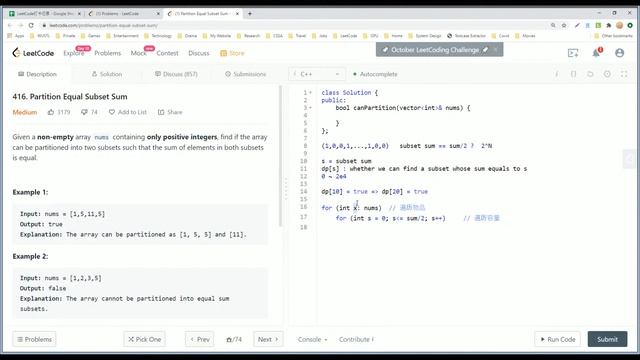Fold code at line 3 arrow
This screenshot has width=640, height=360.
311,108
